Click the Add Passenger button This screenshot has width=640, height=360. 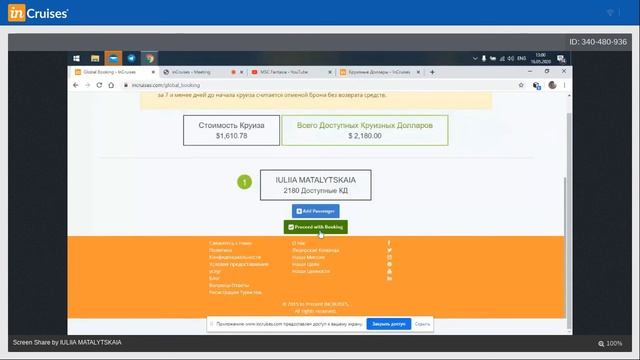tap(316, 211)
